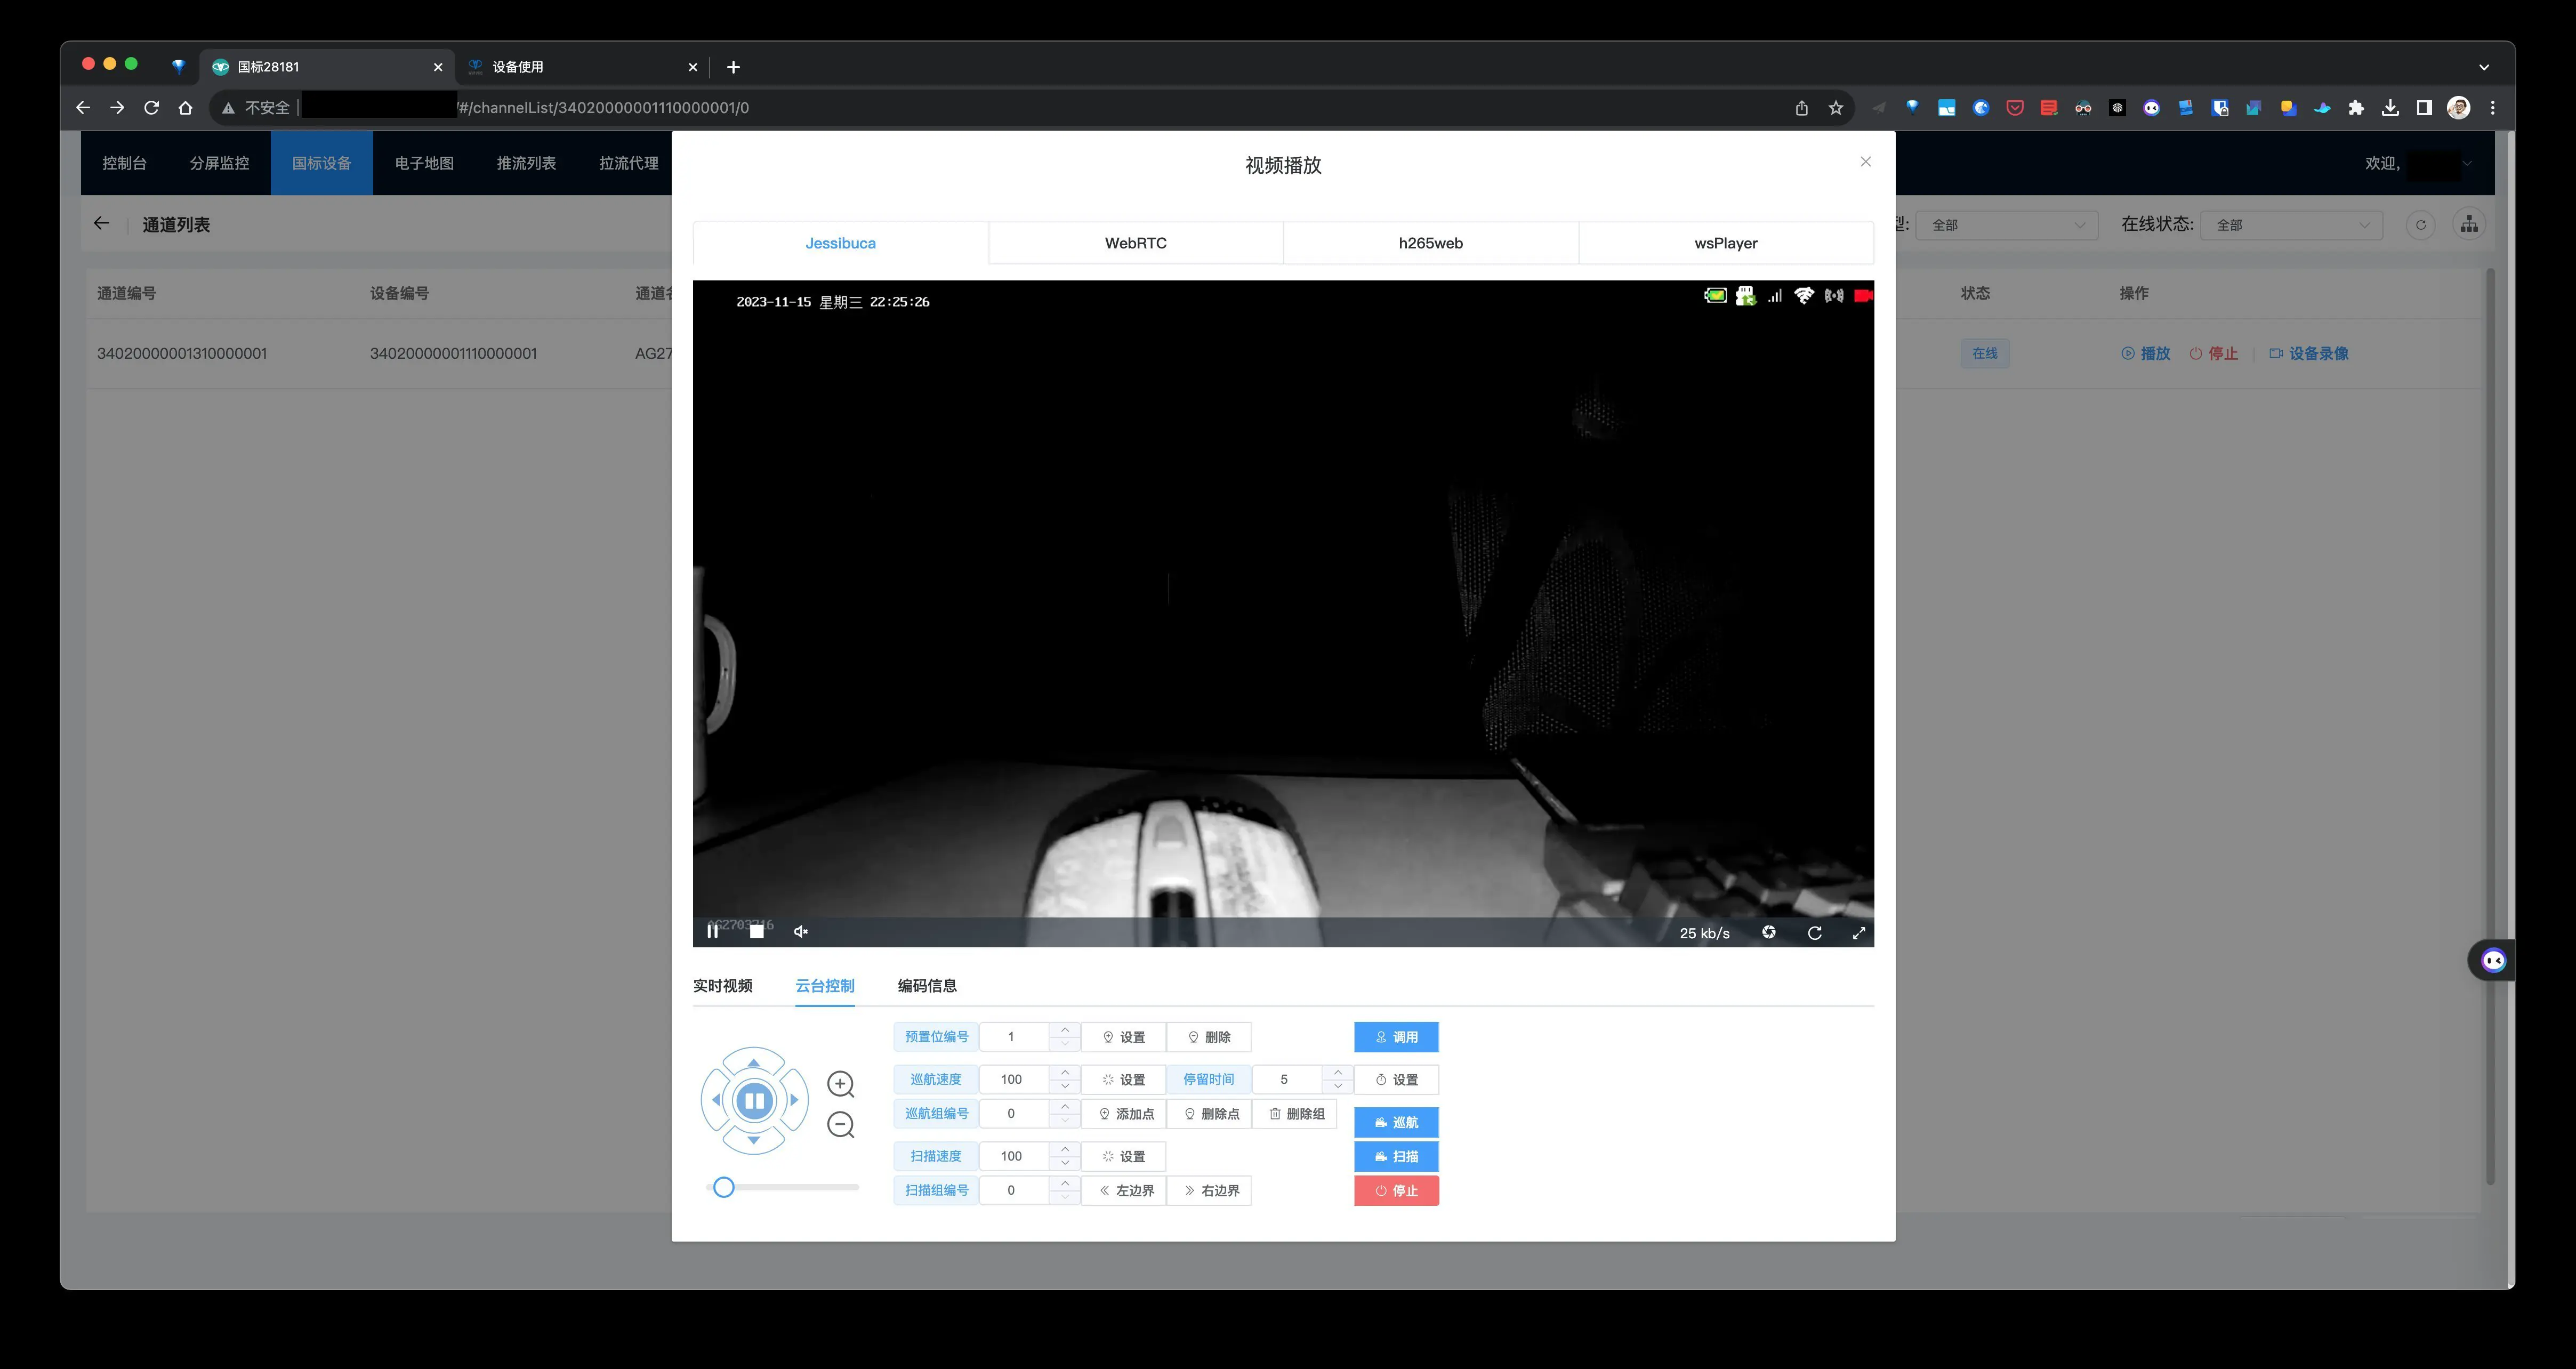Click PTZ zoom out magnifier
This screenshot has width=2576, height=1369.
click(840, 1125)
